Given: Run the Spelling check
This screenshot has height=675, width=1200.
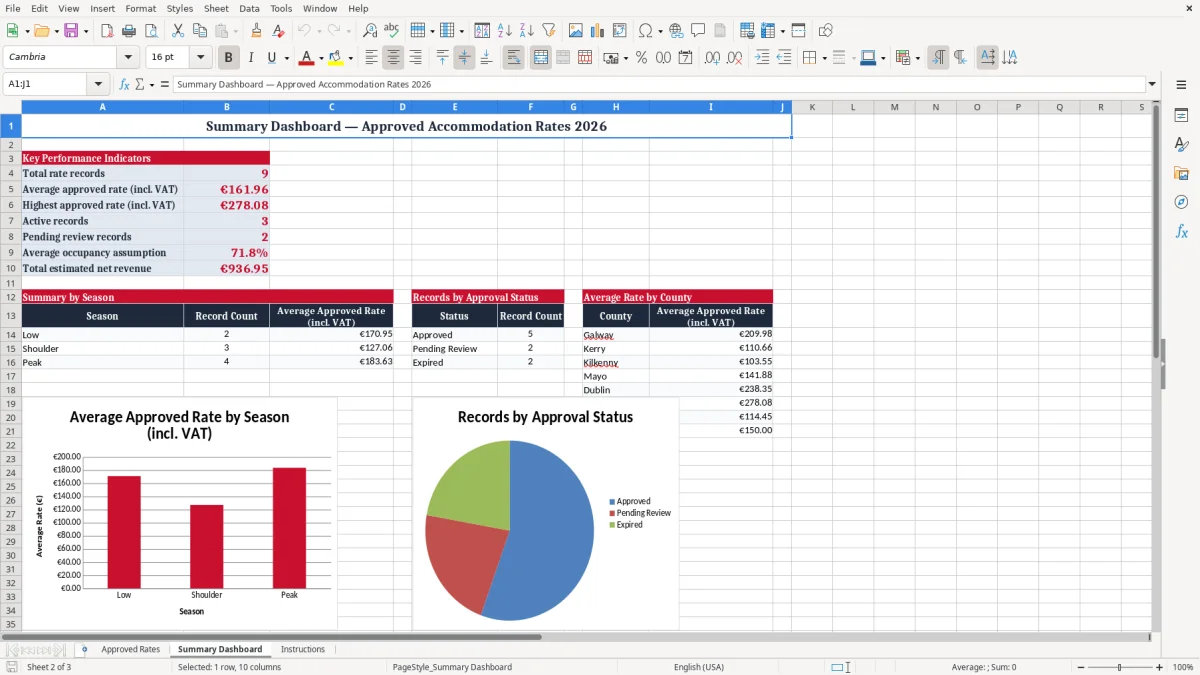Looking at the screenshot, I should (x=391, y=31).
